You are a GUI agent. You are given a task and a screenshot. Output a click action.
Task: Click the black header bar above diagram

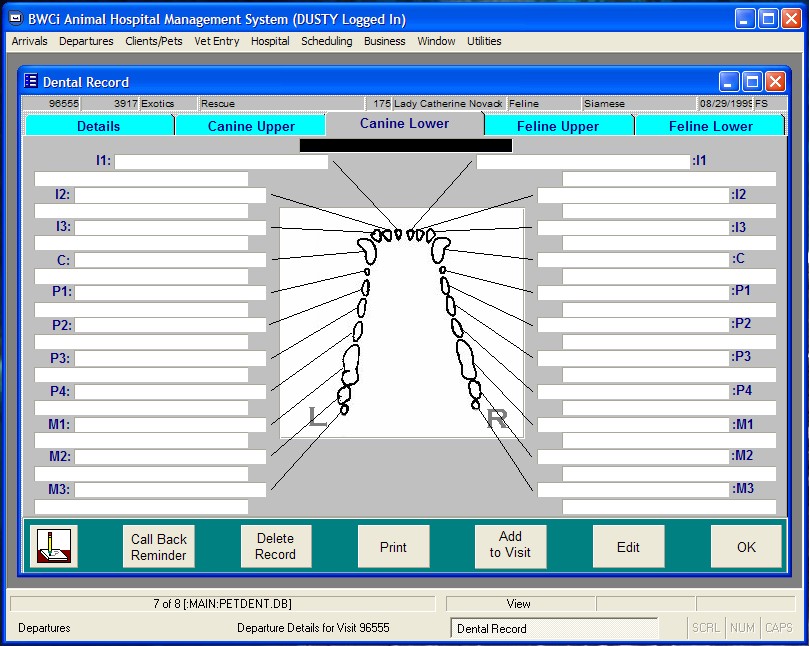pos(406,146)
